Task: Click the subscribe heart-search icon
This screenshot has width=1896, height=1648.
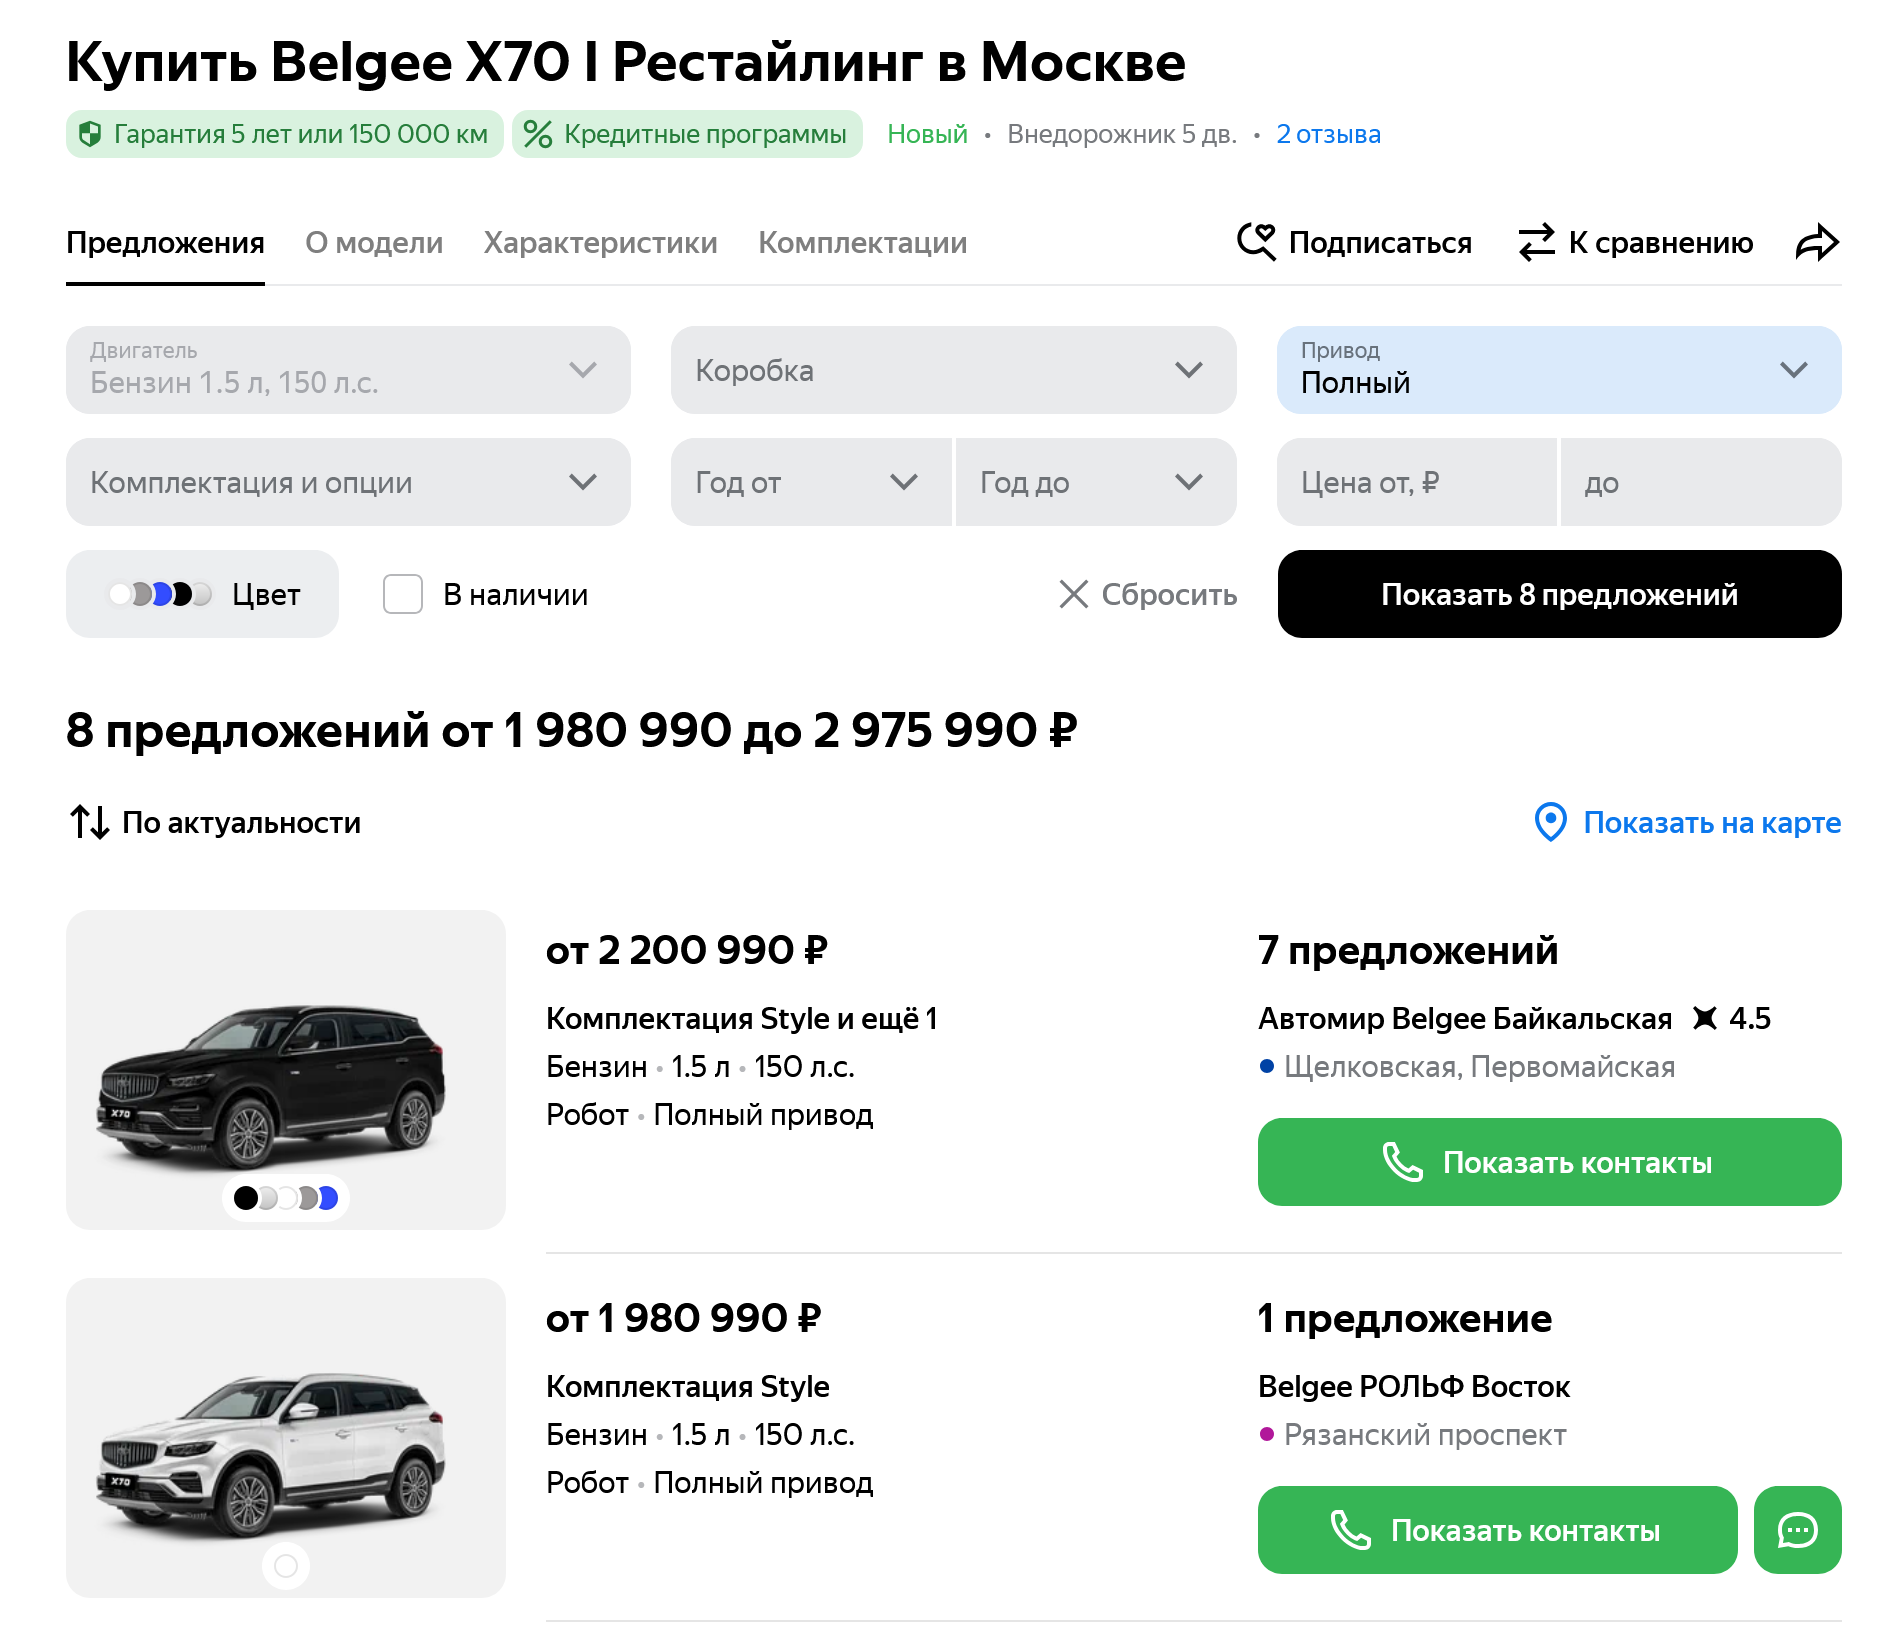Action: point(1256,242)
